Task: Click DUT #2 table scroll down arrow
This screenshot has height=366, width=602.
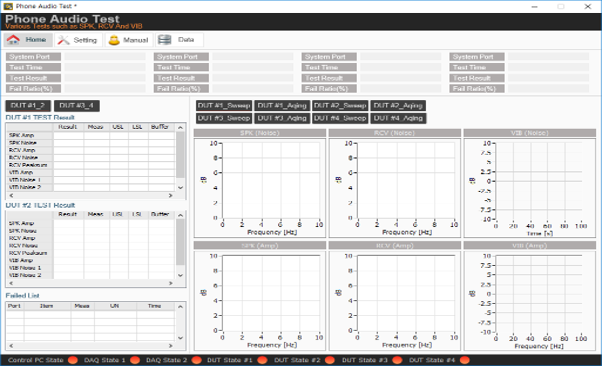Action: pyautogui.click(x=180, y=275)
